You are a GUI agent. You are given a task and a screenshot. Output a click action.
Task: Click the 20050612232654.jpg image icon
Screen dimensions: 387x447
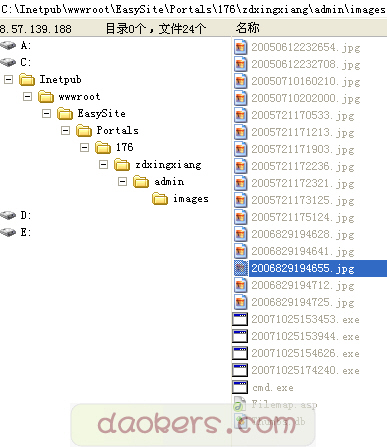[x=240, y=47]
